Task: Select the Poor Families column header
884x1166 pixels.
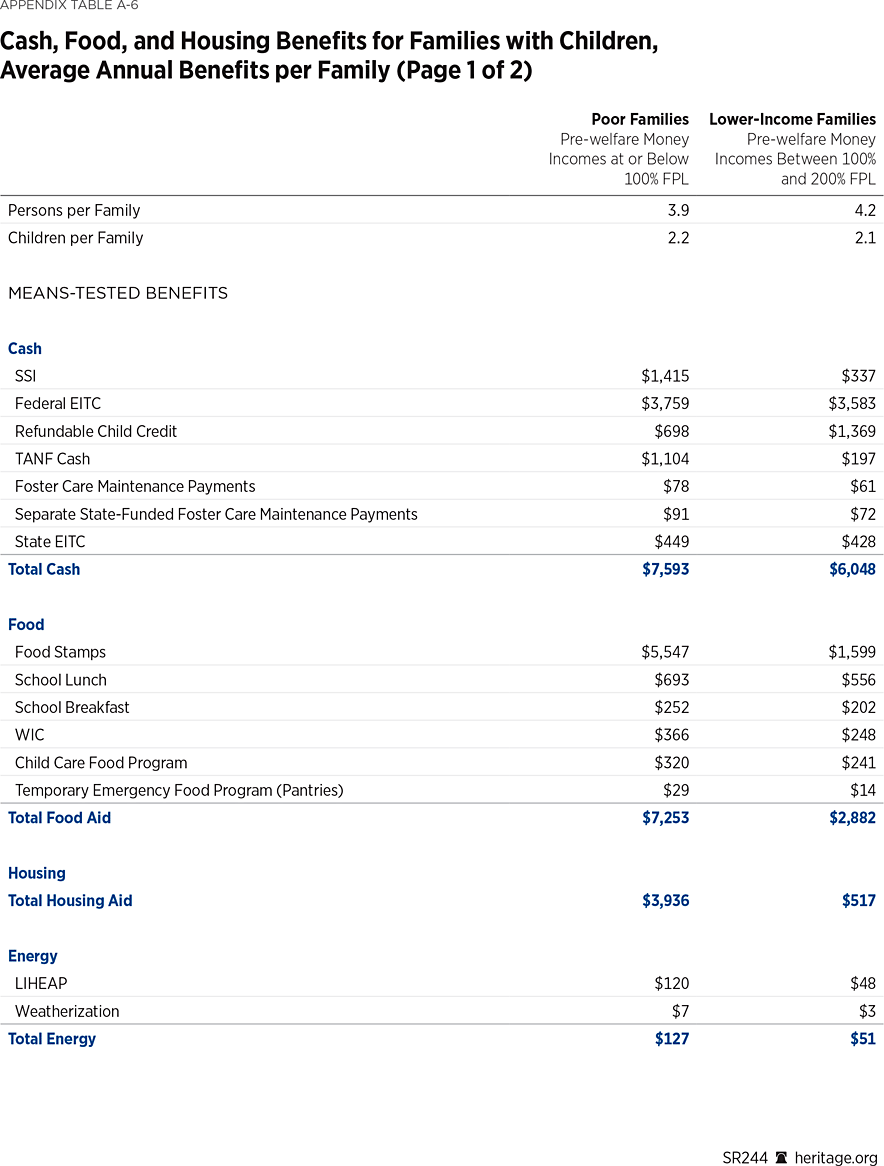Action: point(640,119)
